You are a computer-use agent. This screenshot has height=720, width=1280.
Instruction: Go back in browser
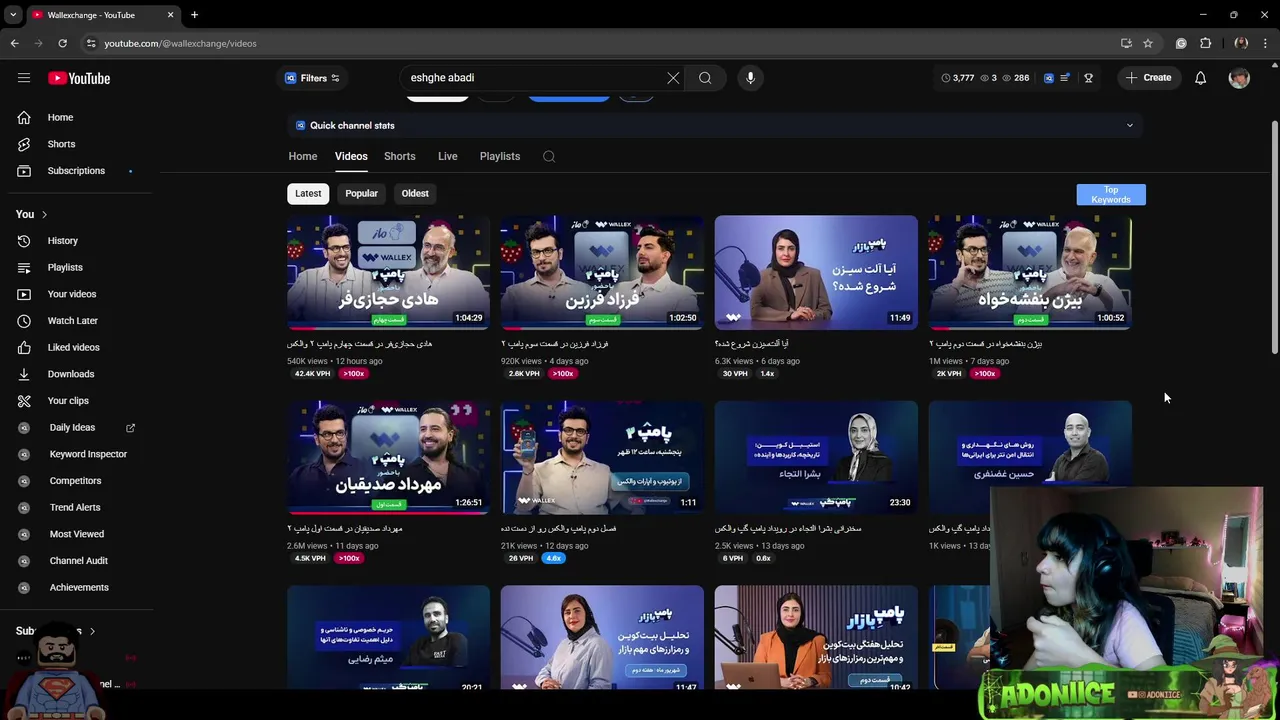(14, 43)
